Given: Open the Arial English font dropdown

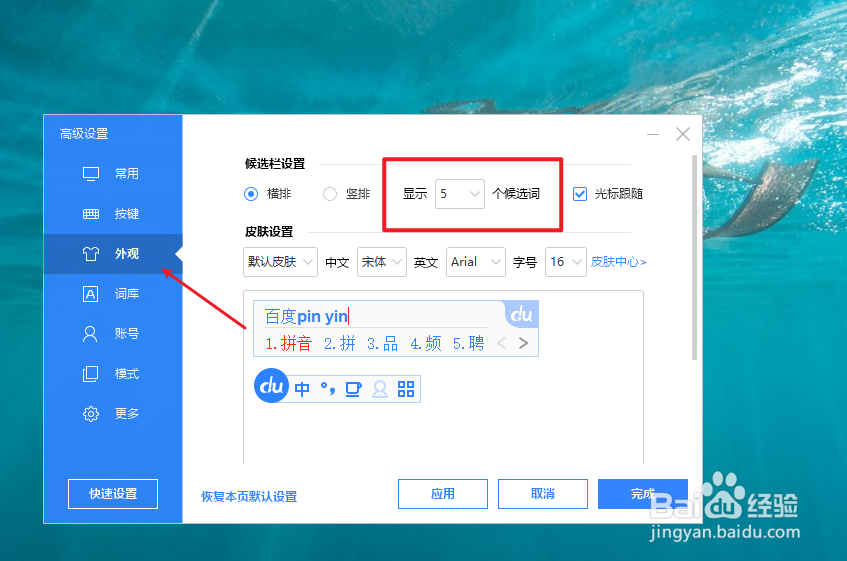Looking at the screenshot, I should [x=475, y=262].
